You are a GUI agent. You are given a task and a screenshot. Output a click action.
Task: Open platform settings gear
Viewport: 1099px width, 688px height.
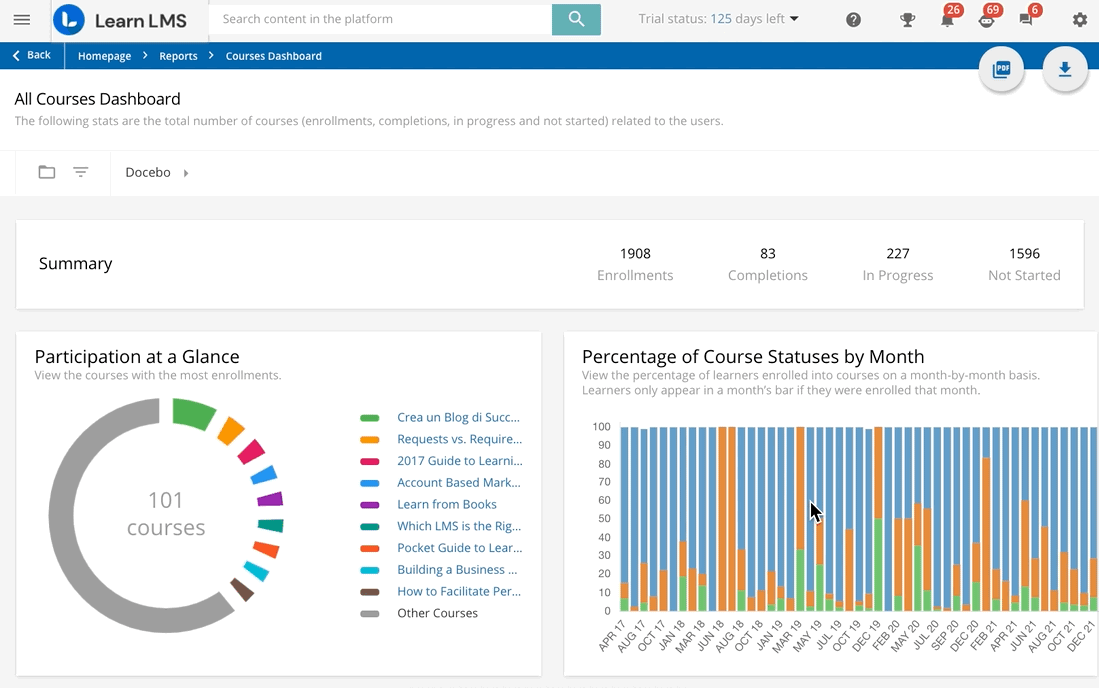point(1079,20)
